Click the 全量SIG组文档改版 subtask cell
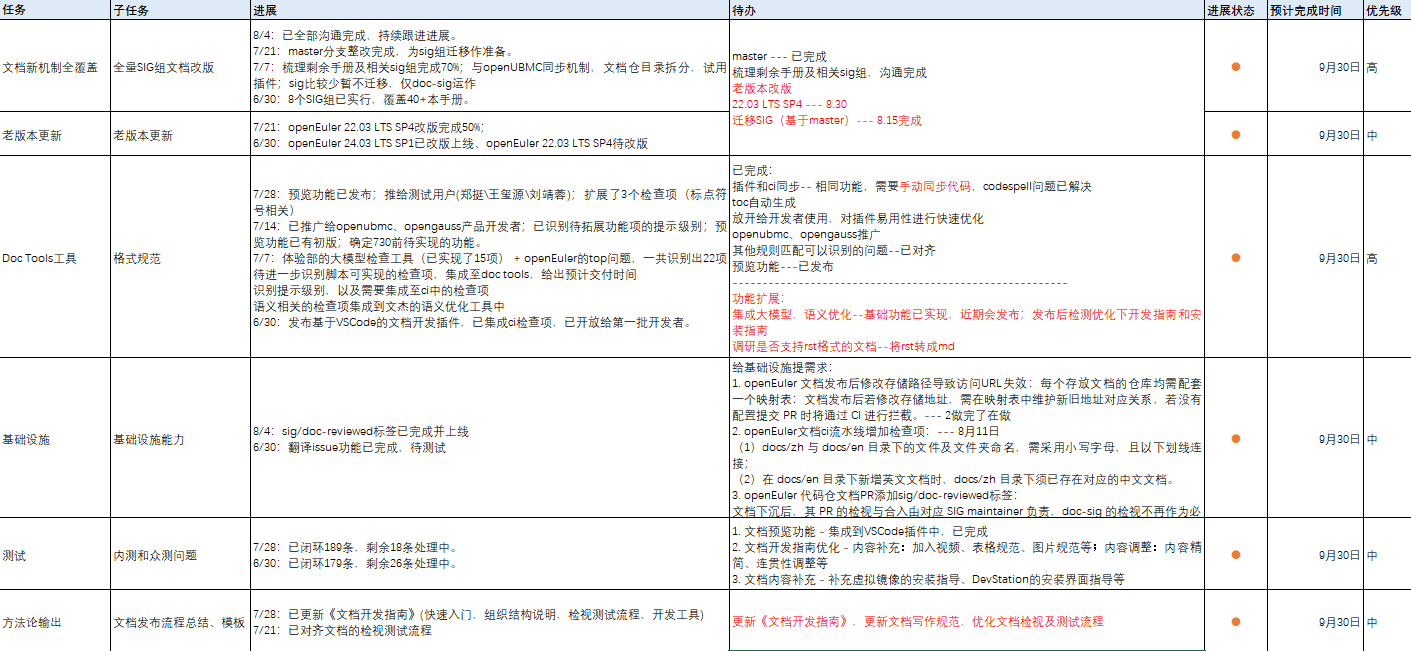1411x651 pixels. pos(163,68)
